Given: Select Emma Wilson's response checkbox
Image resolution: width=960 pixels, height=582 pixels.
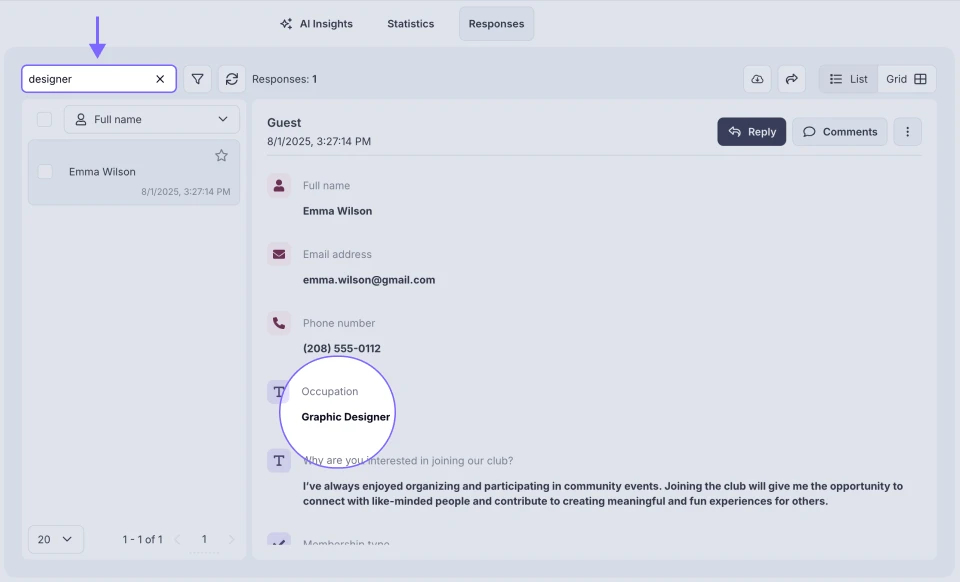Looking at the screenshot, I should [x=44, y=171].
